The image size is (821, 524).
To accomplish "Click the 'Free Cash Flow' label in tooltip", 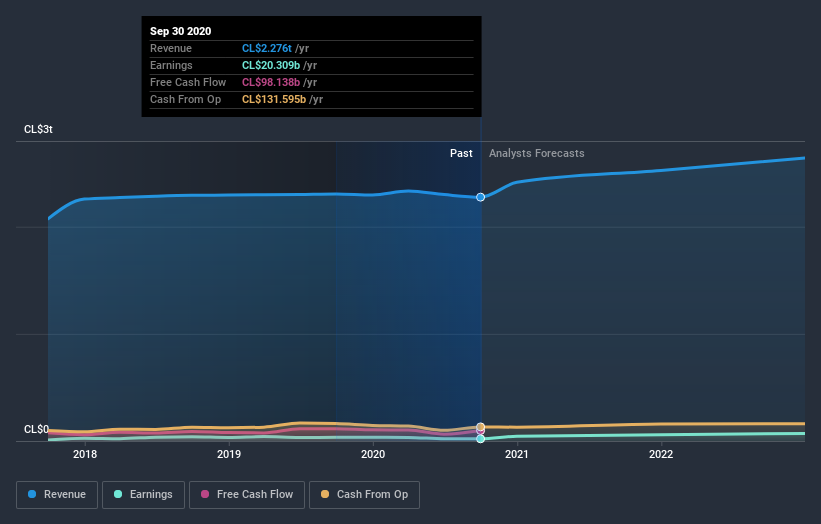I will tap(188, 82).
